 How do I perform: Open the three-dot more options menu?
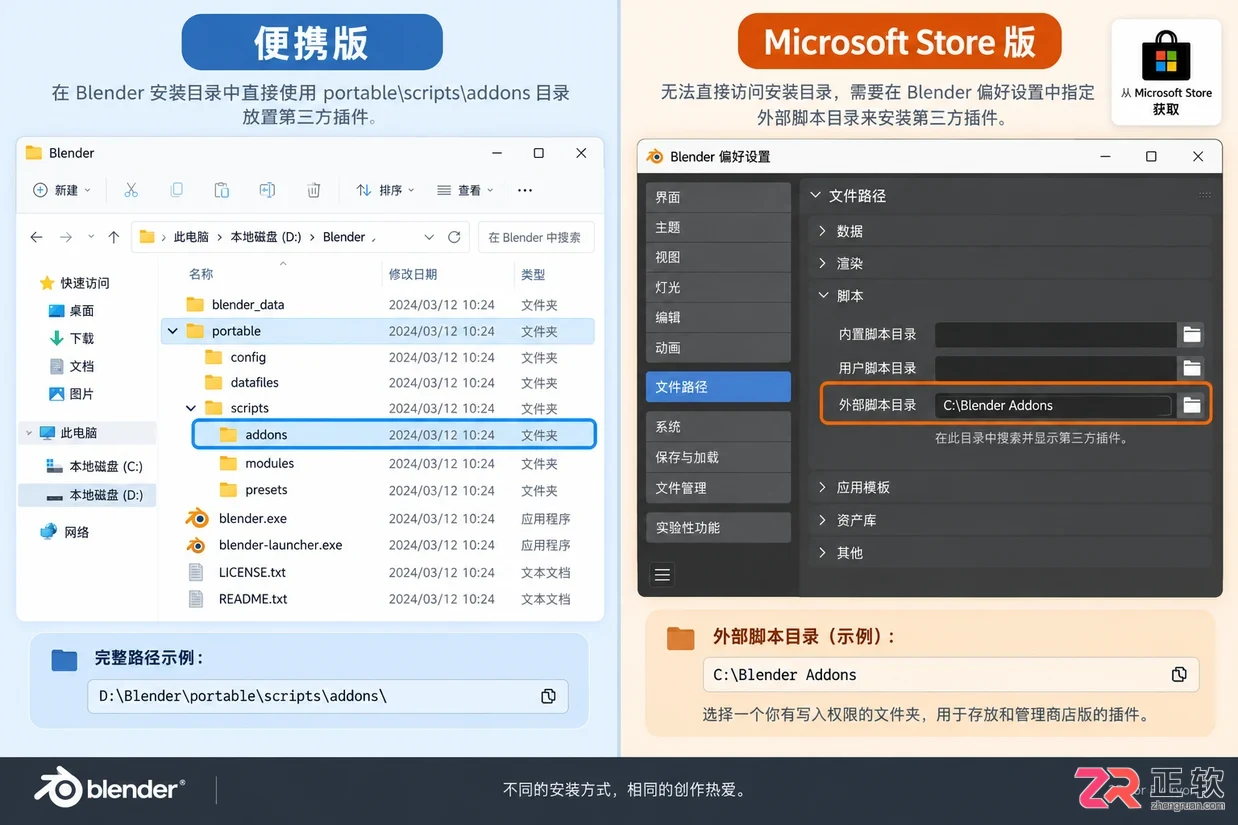[x=525, y=190]
